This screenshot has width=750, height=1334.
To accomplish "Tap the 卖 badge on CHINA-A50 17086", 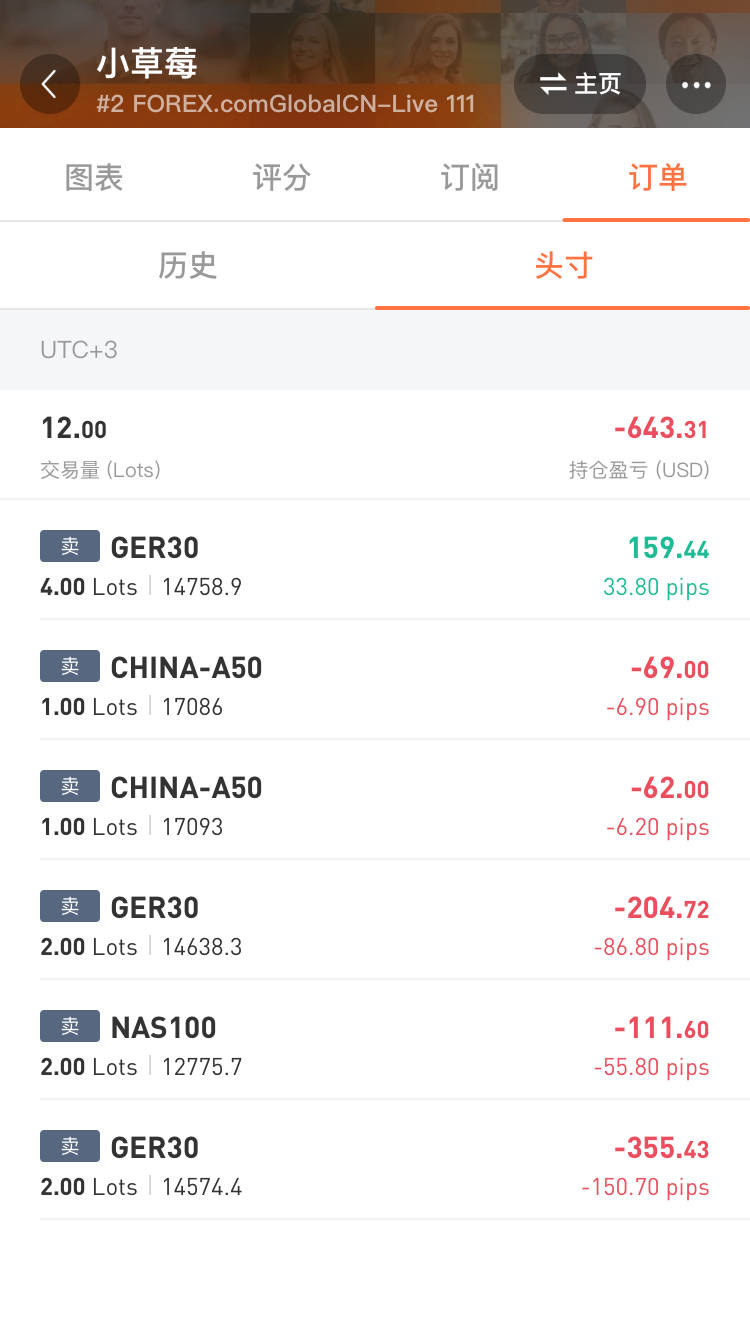I will (70, 666).
